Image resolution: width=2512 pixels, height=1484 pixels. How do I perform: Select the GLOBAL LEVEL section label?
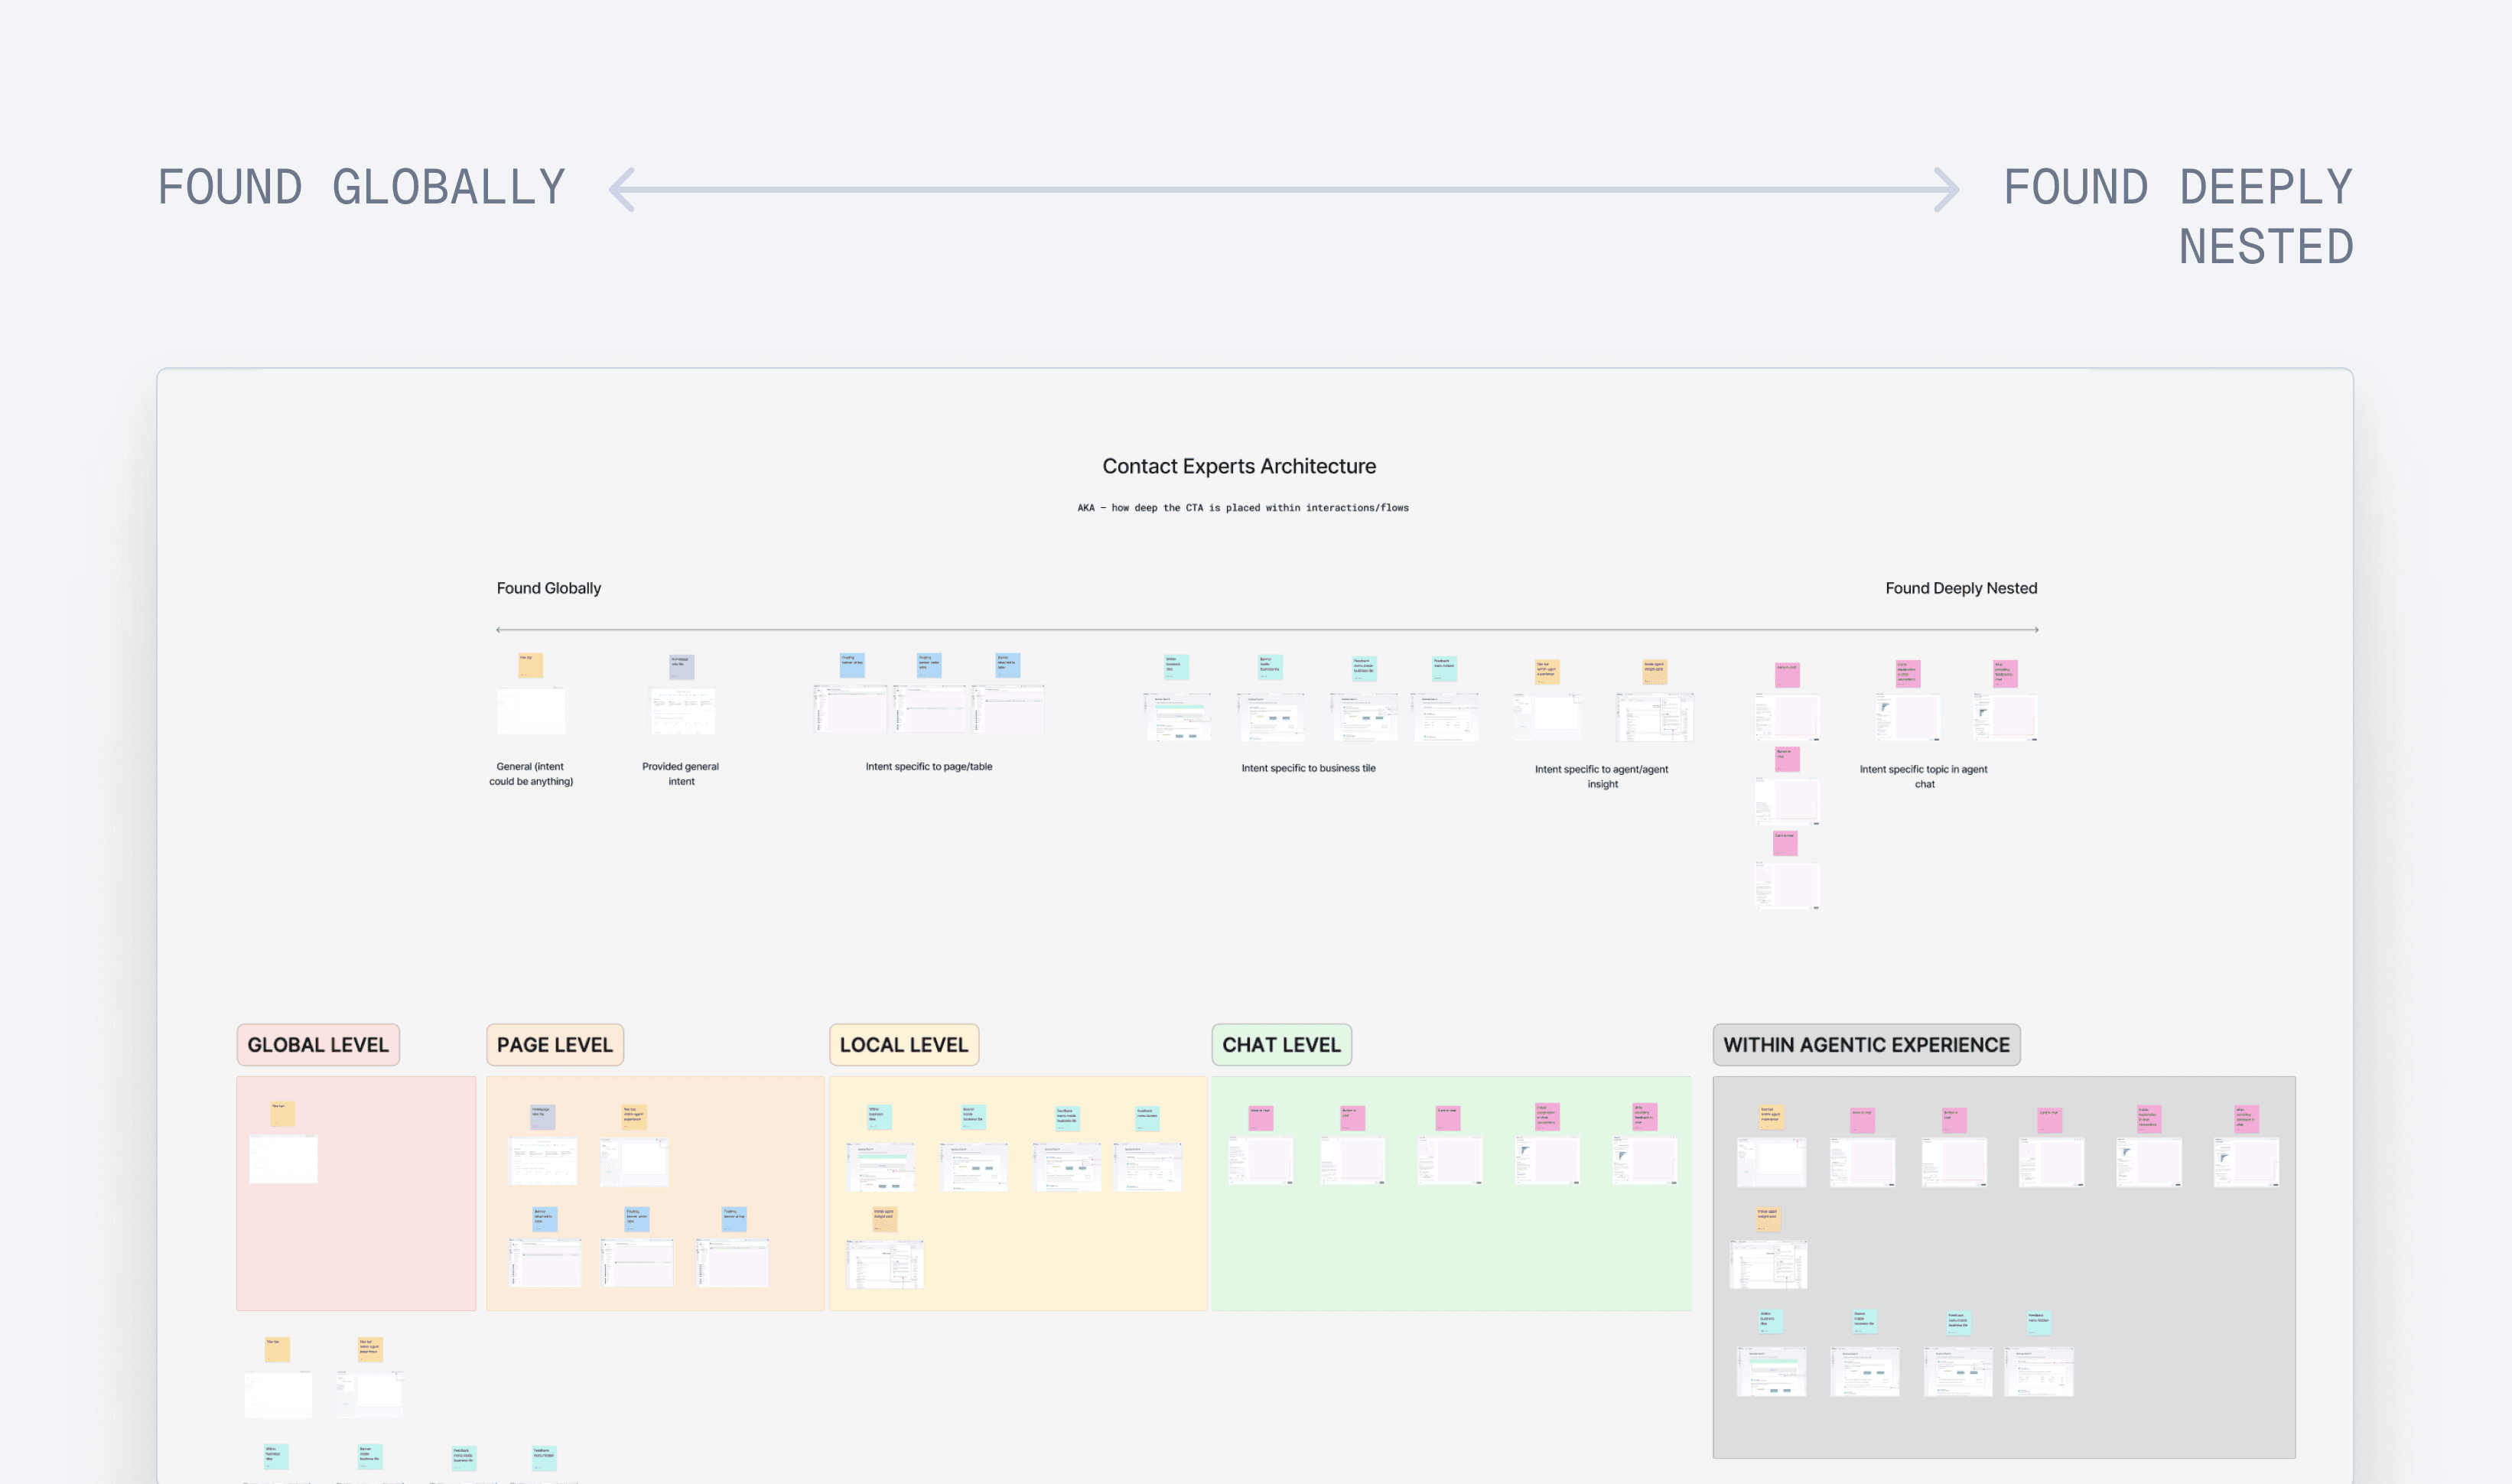(318, 1045)
